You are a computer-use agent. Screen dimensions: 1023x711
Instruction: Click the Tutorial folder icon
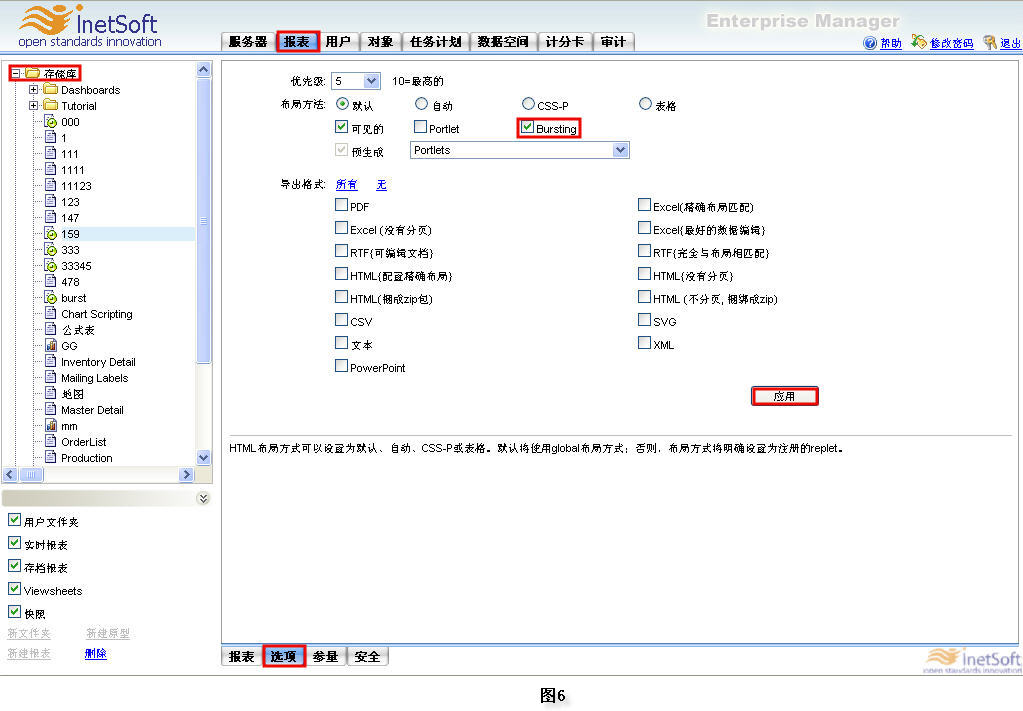tap(51, 105)
